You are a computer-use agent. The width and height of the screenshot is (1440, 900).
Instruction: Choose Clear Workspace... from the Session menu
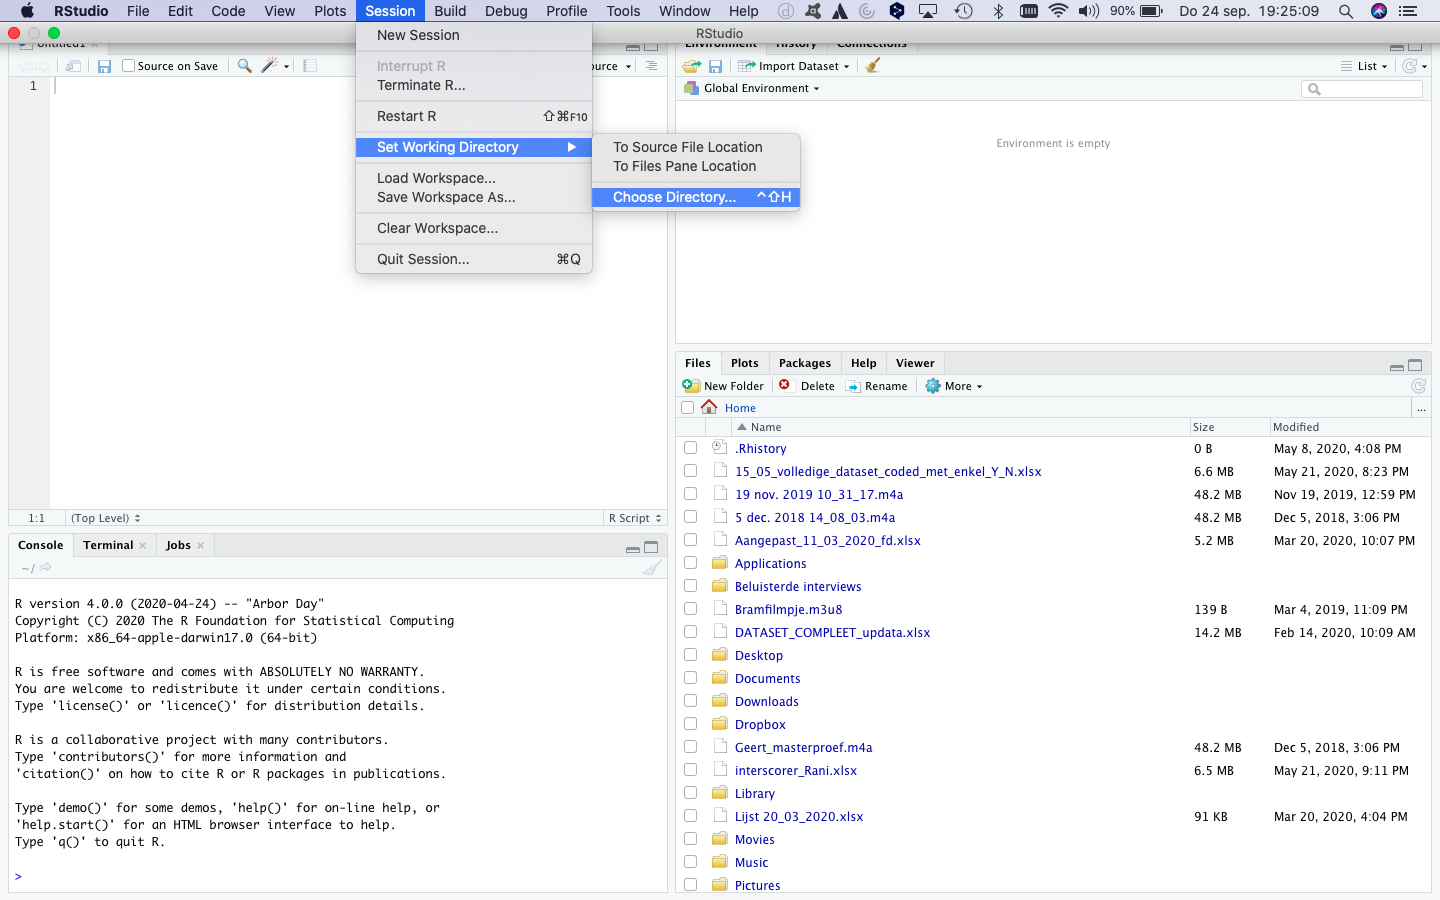474,228
